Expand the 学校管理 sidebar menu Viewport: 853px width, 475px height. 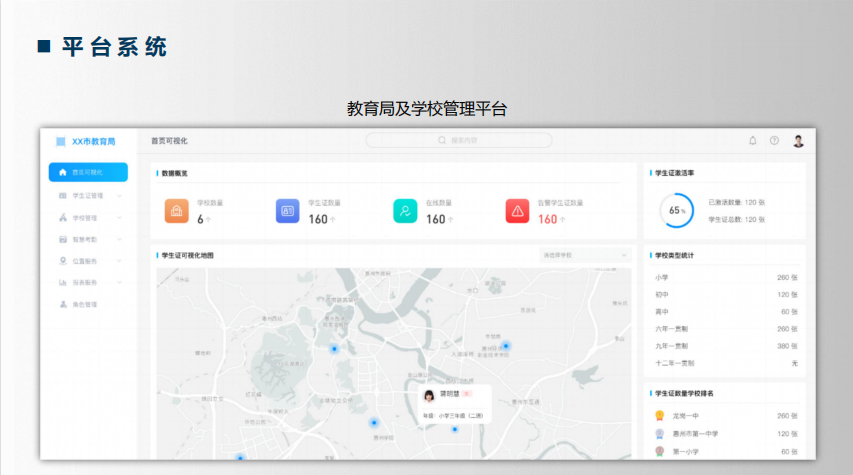tap(88, 217)
